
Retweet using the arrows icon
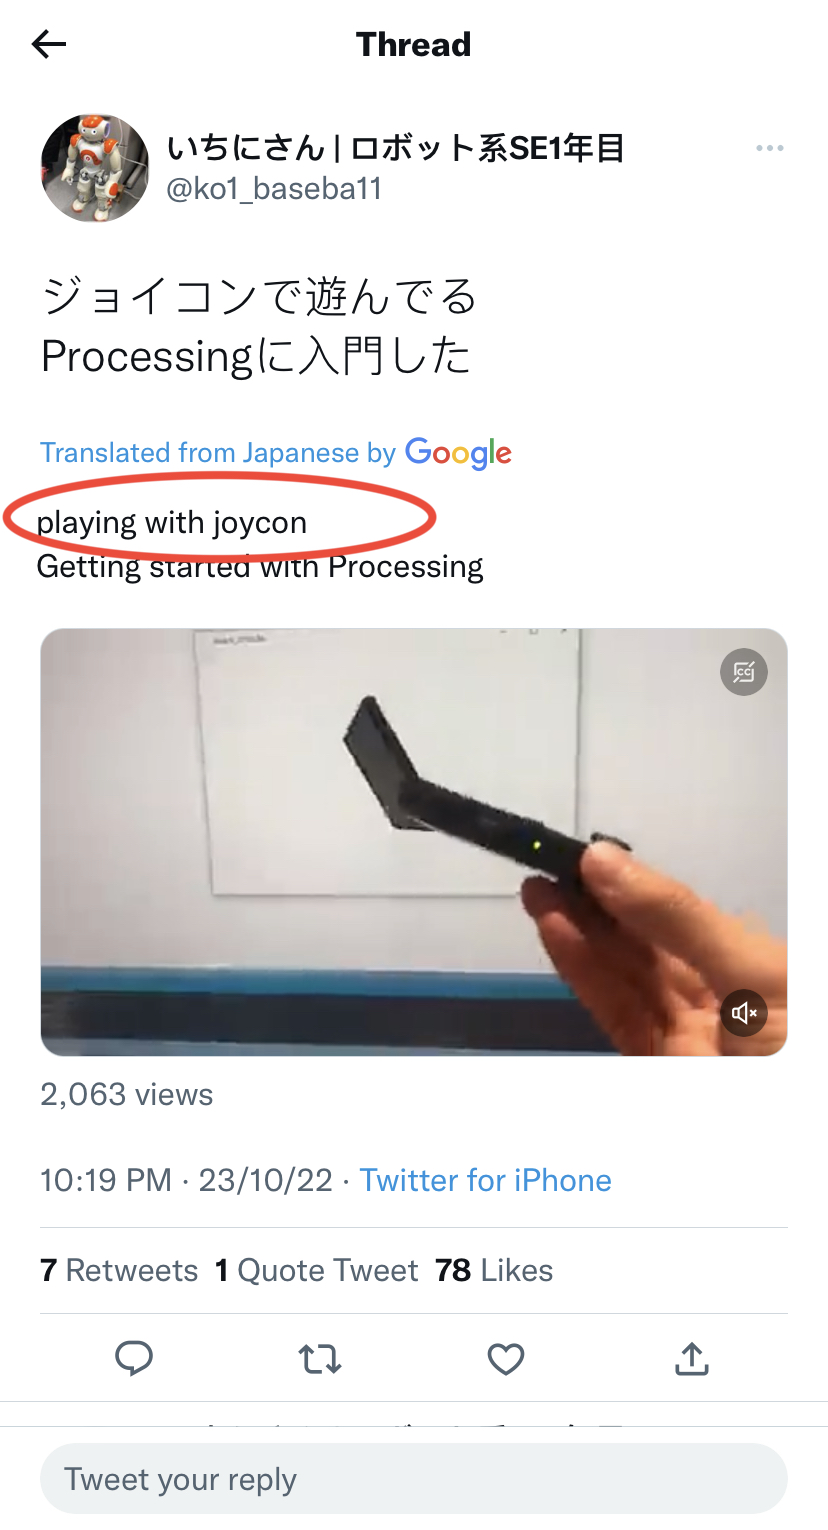pos(320,1359)
